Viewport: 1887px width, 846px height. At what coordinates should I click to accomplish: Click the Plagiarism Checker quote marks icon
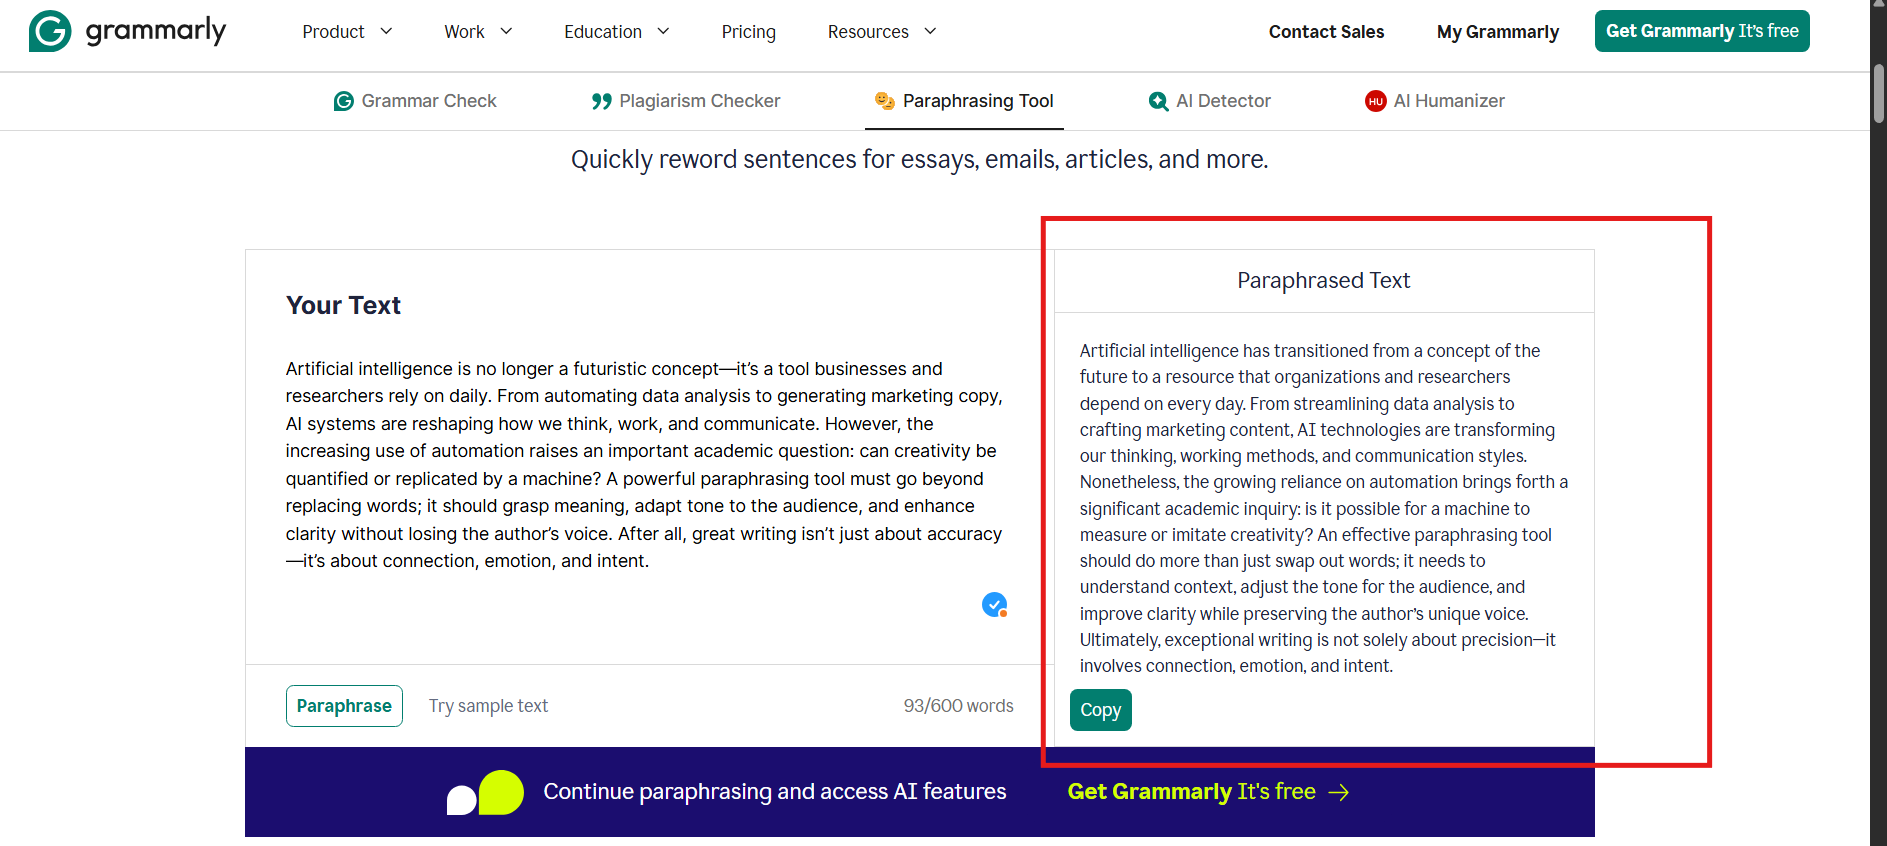click(601, 101)
